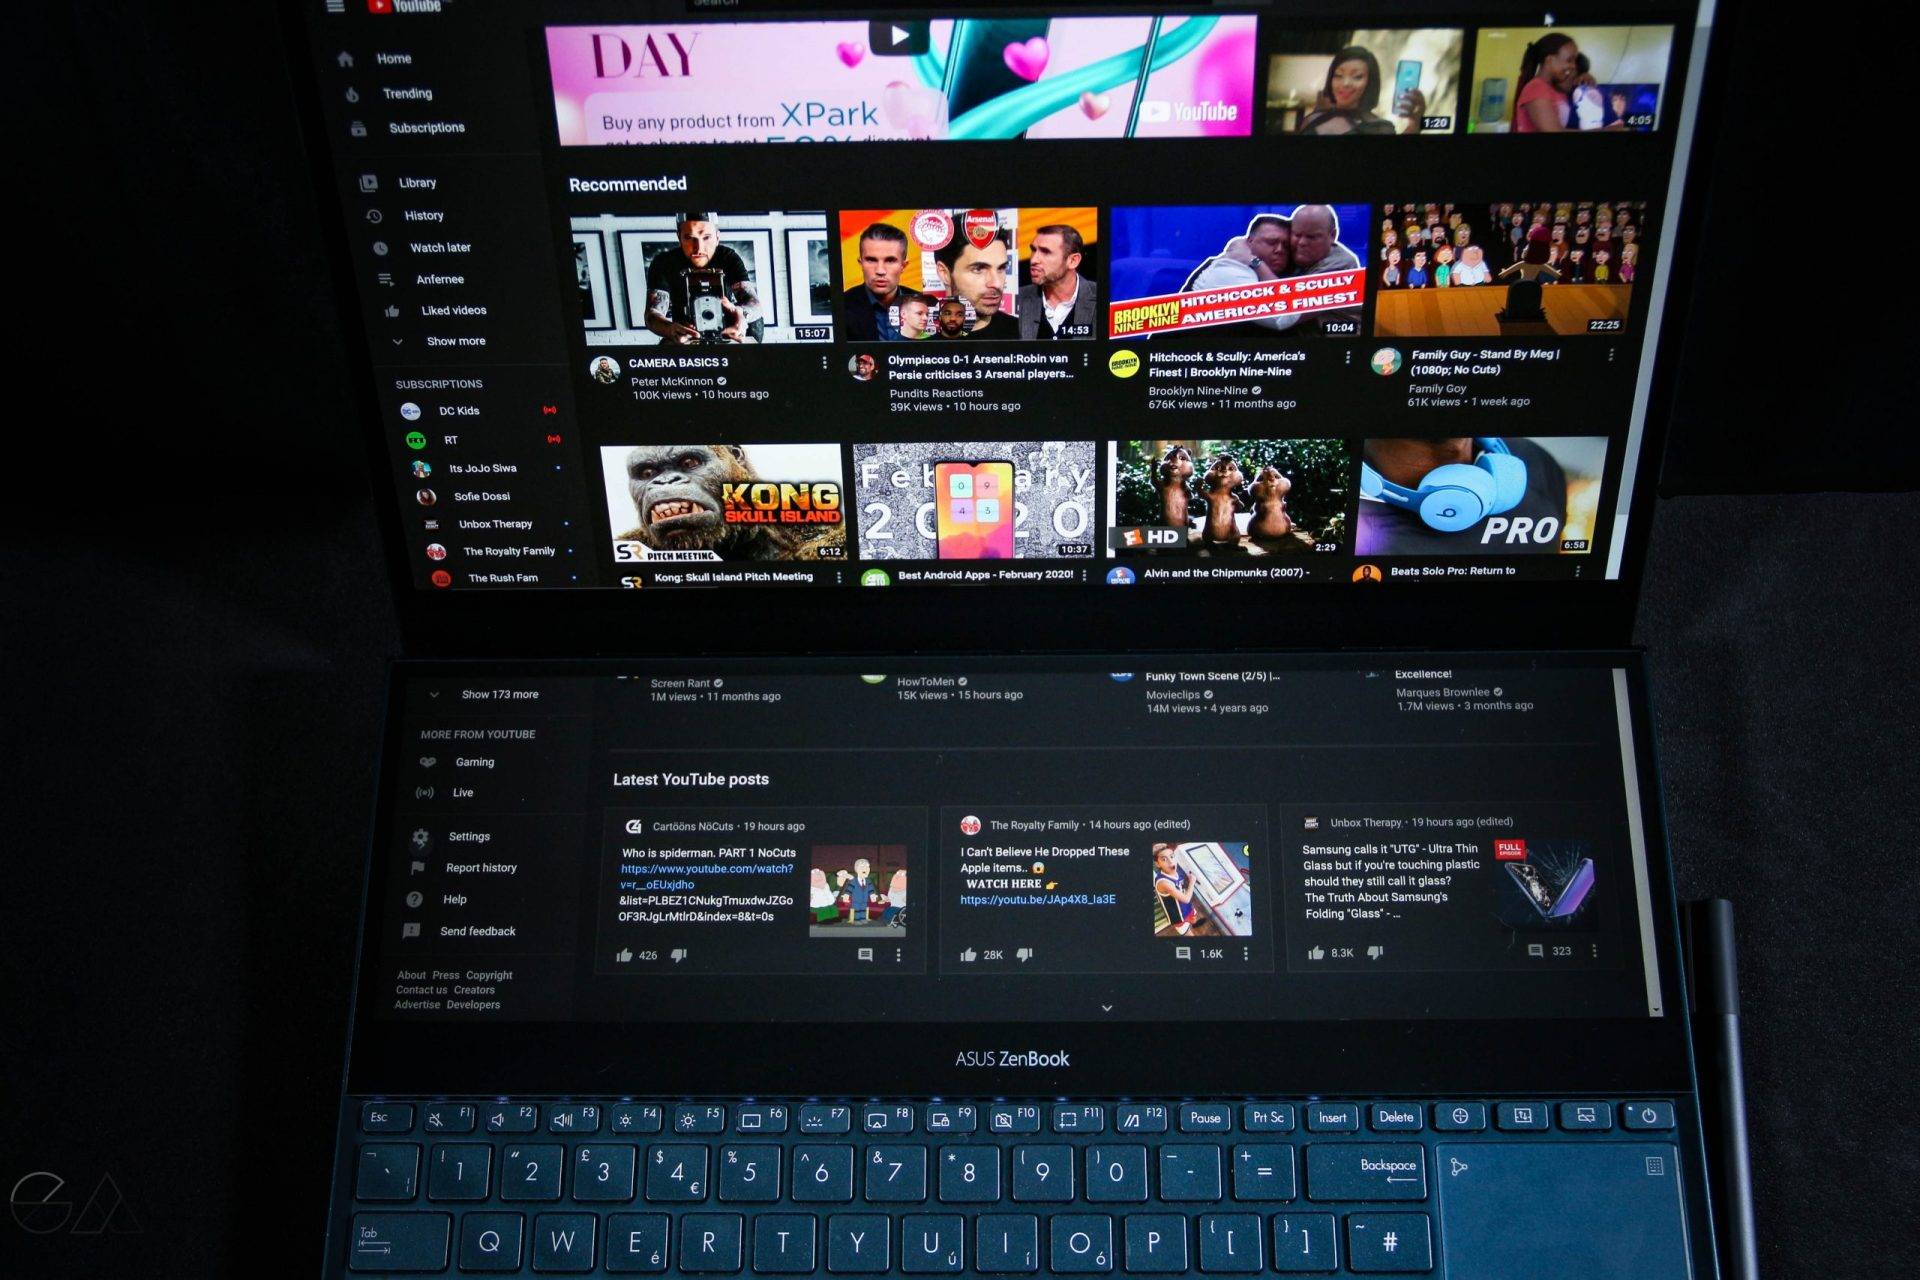The width and height of the screenshot is (1920, 1280).
Task: Open Gaming under More from YouTube
Action: [458, 762]
